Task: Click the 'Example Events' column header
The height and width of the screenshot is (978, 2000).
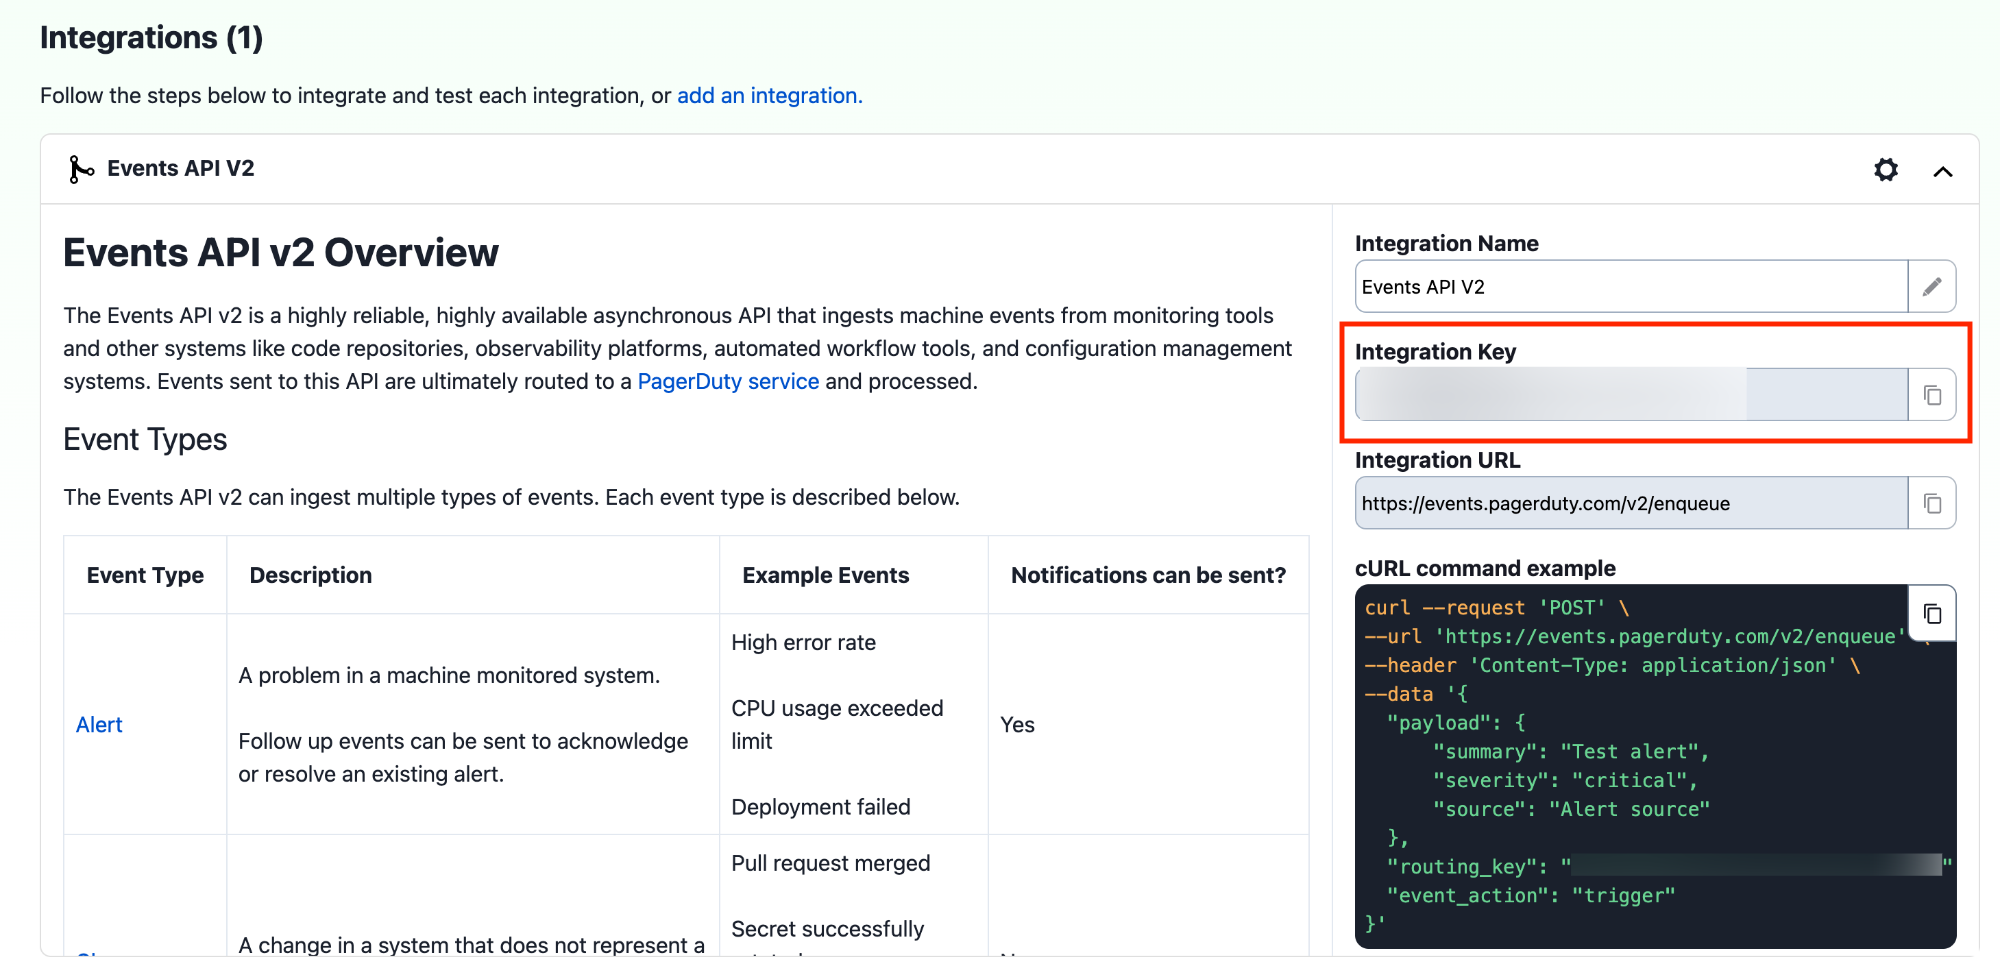Action: coord(826,576)
